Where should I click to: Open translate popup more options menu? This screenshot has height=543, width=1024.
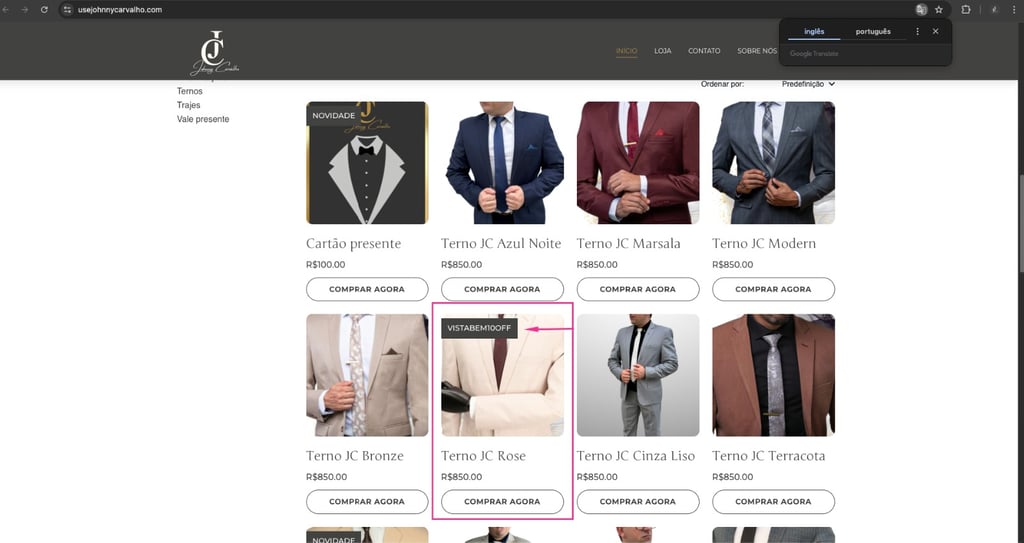point(918,31)
